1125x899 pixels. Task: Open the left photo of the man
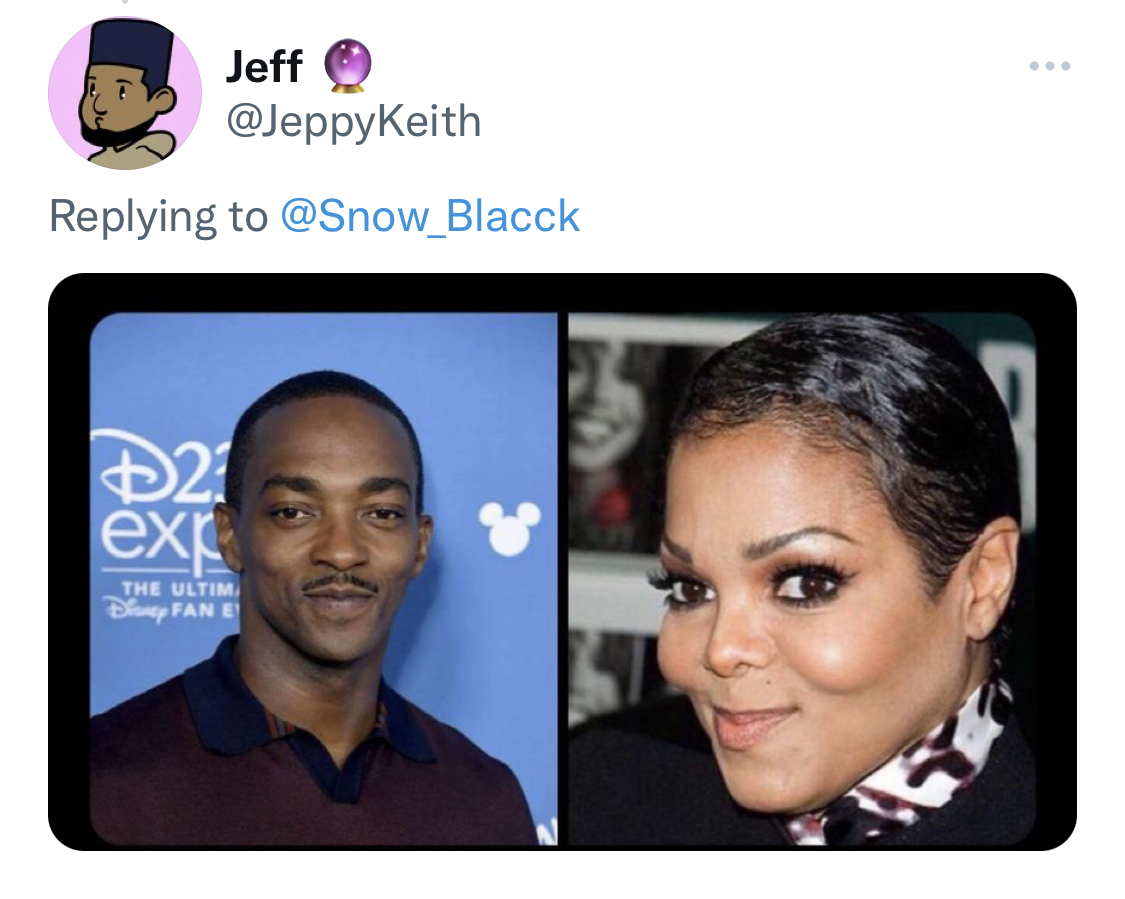[x=324, y=578]
